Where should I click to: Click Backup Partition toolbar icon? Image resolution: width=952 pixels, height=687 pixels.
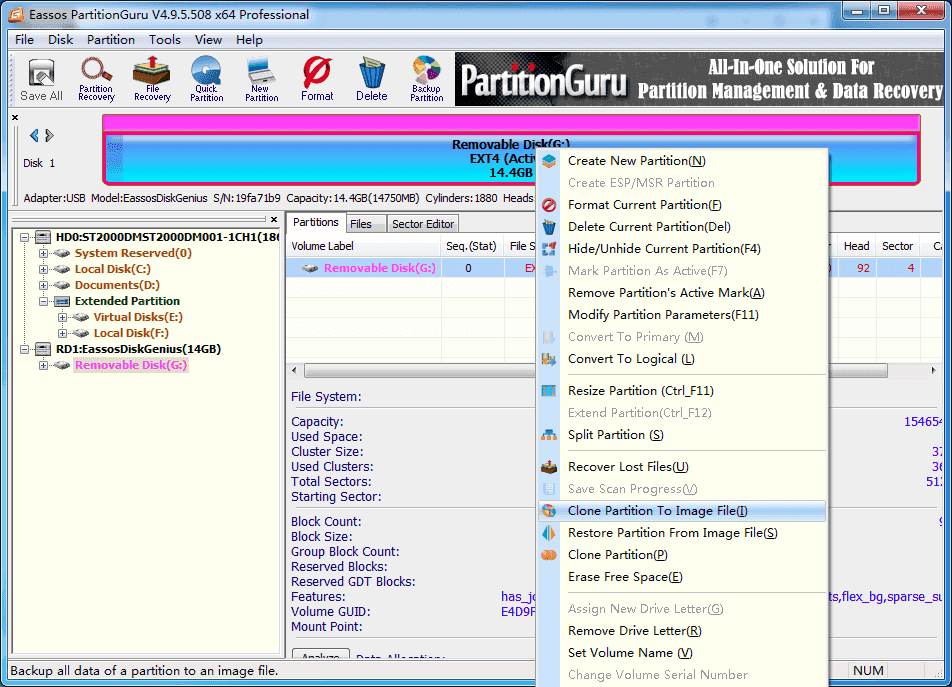coord(427,80)
